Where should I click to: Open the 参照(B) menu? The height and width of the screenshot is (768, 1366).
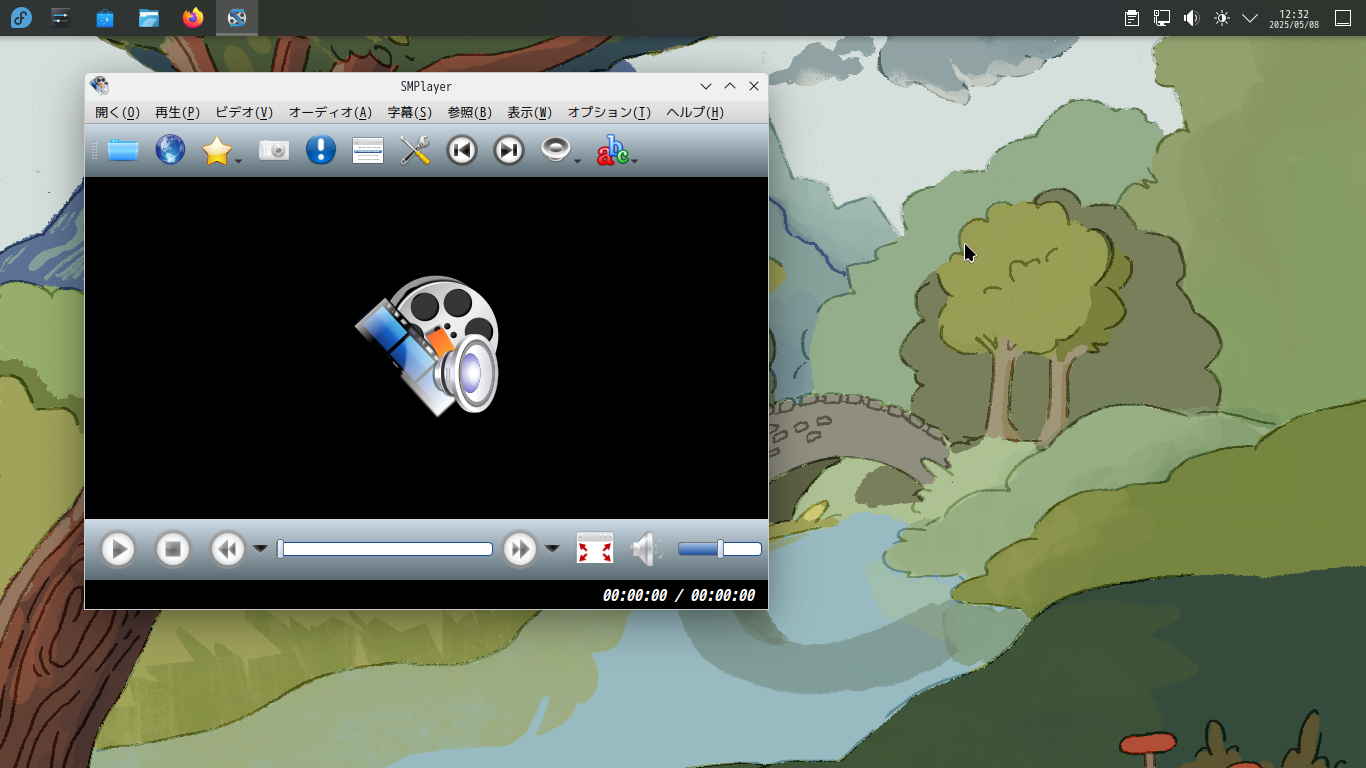(x=470, y=113)
